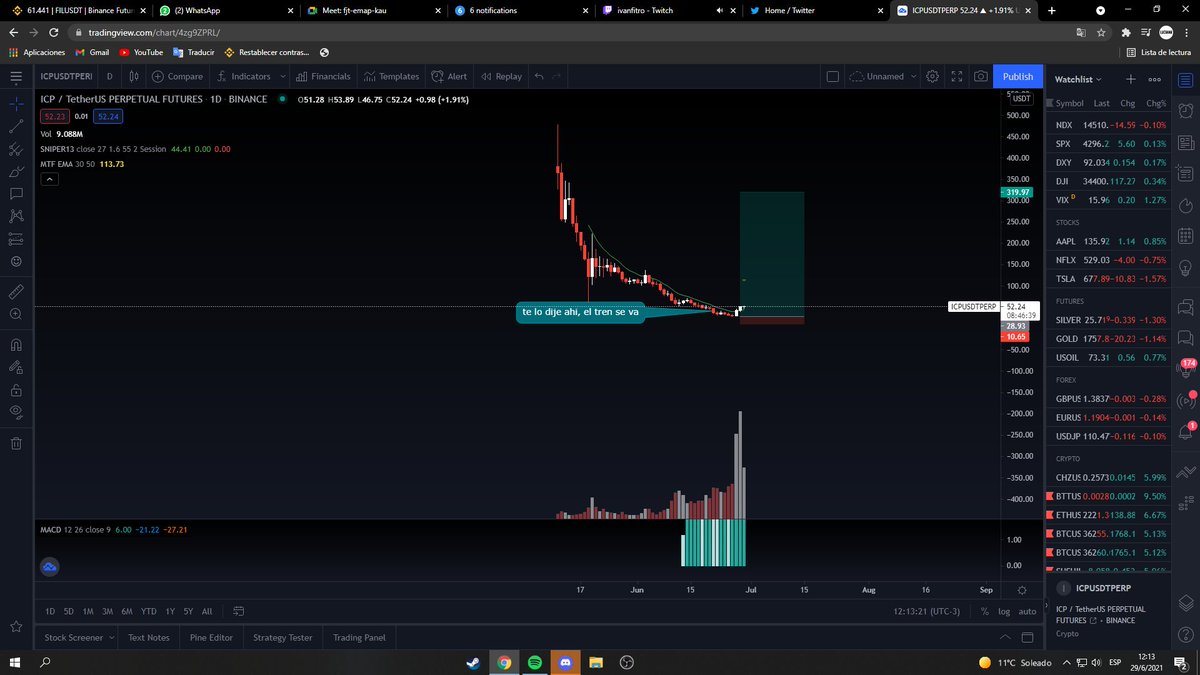
Task: Expand the Watchlist name dropdown
Action: click(1078, 78)
